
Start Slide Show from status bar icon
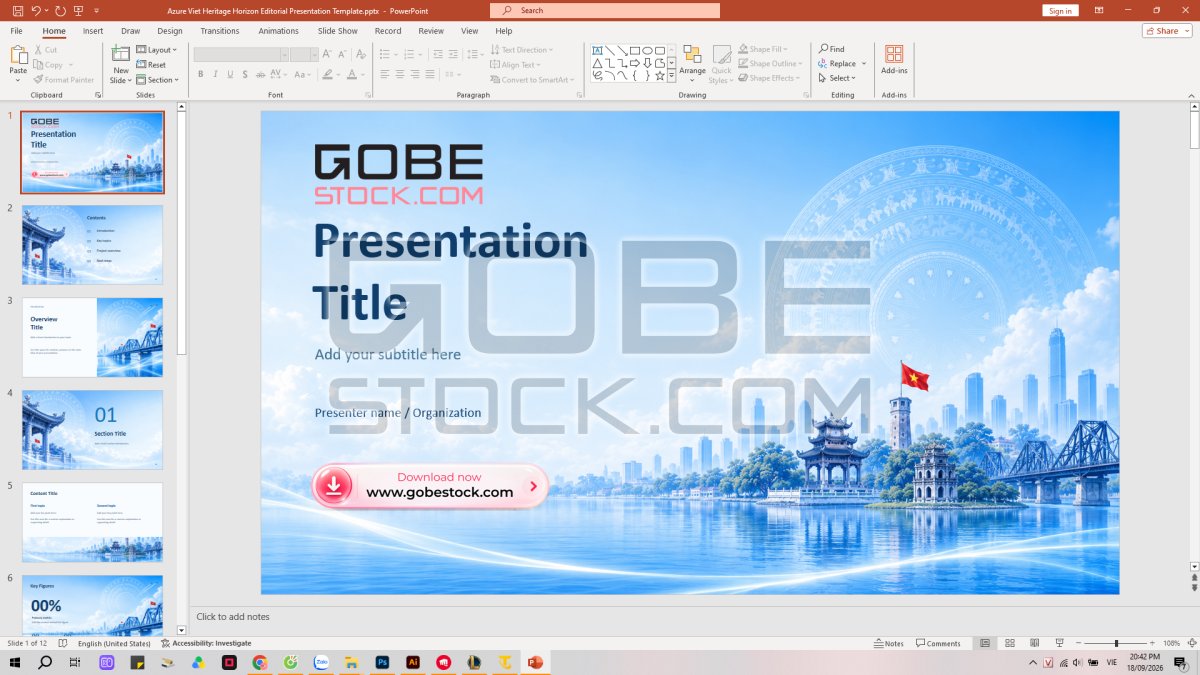[1059, 643]
